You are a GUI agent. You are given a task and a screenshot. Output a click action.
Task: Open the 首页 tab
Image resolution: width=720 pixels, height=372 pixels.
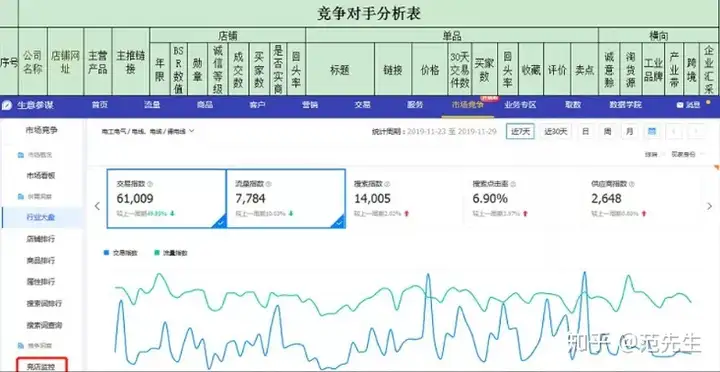coord(100,105)
